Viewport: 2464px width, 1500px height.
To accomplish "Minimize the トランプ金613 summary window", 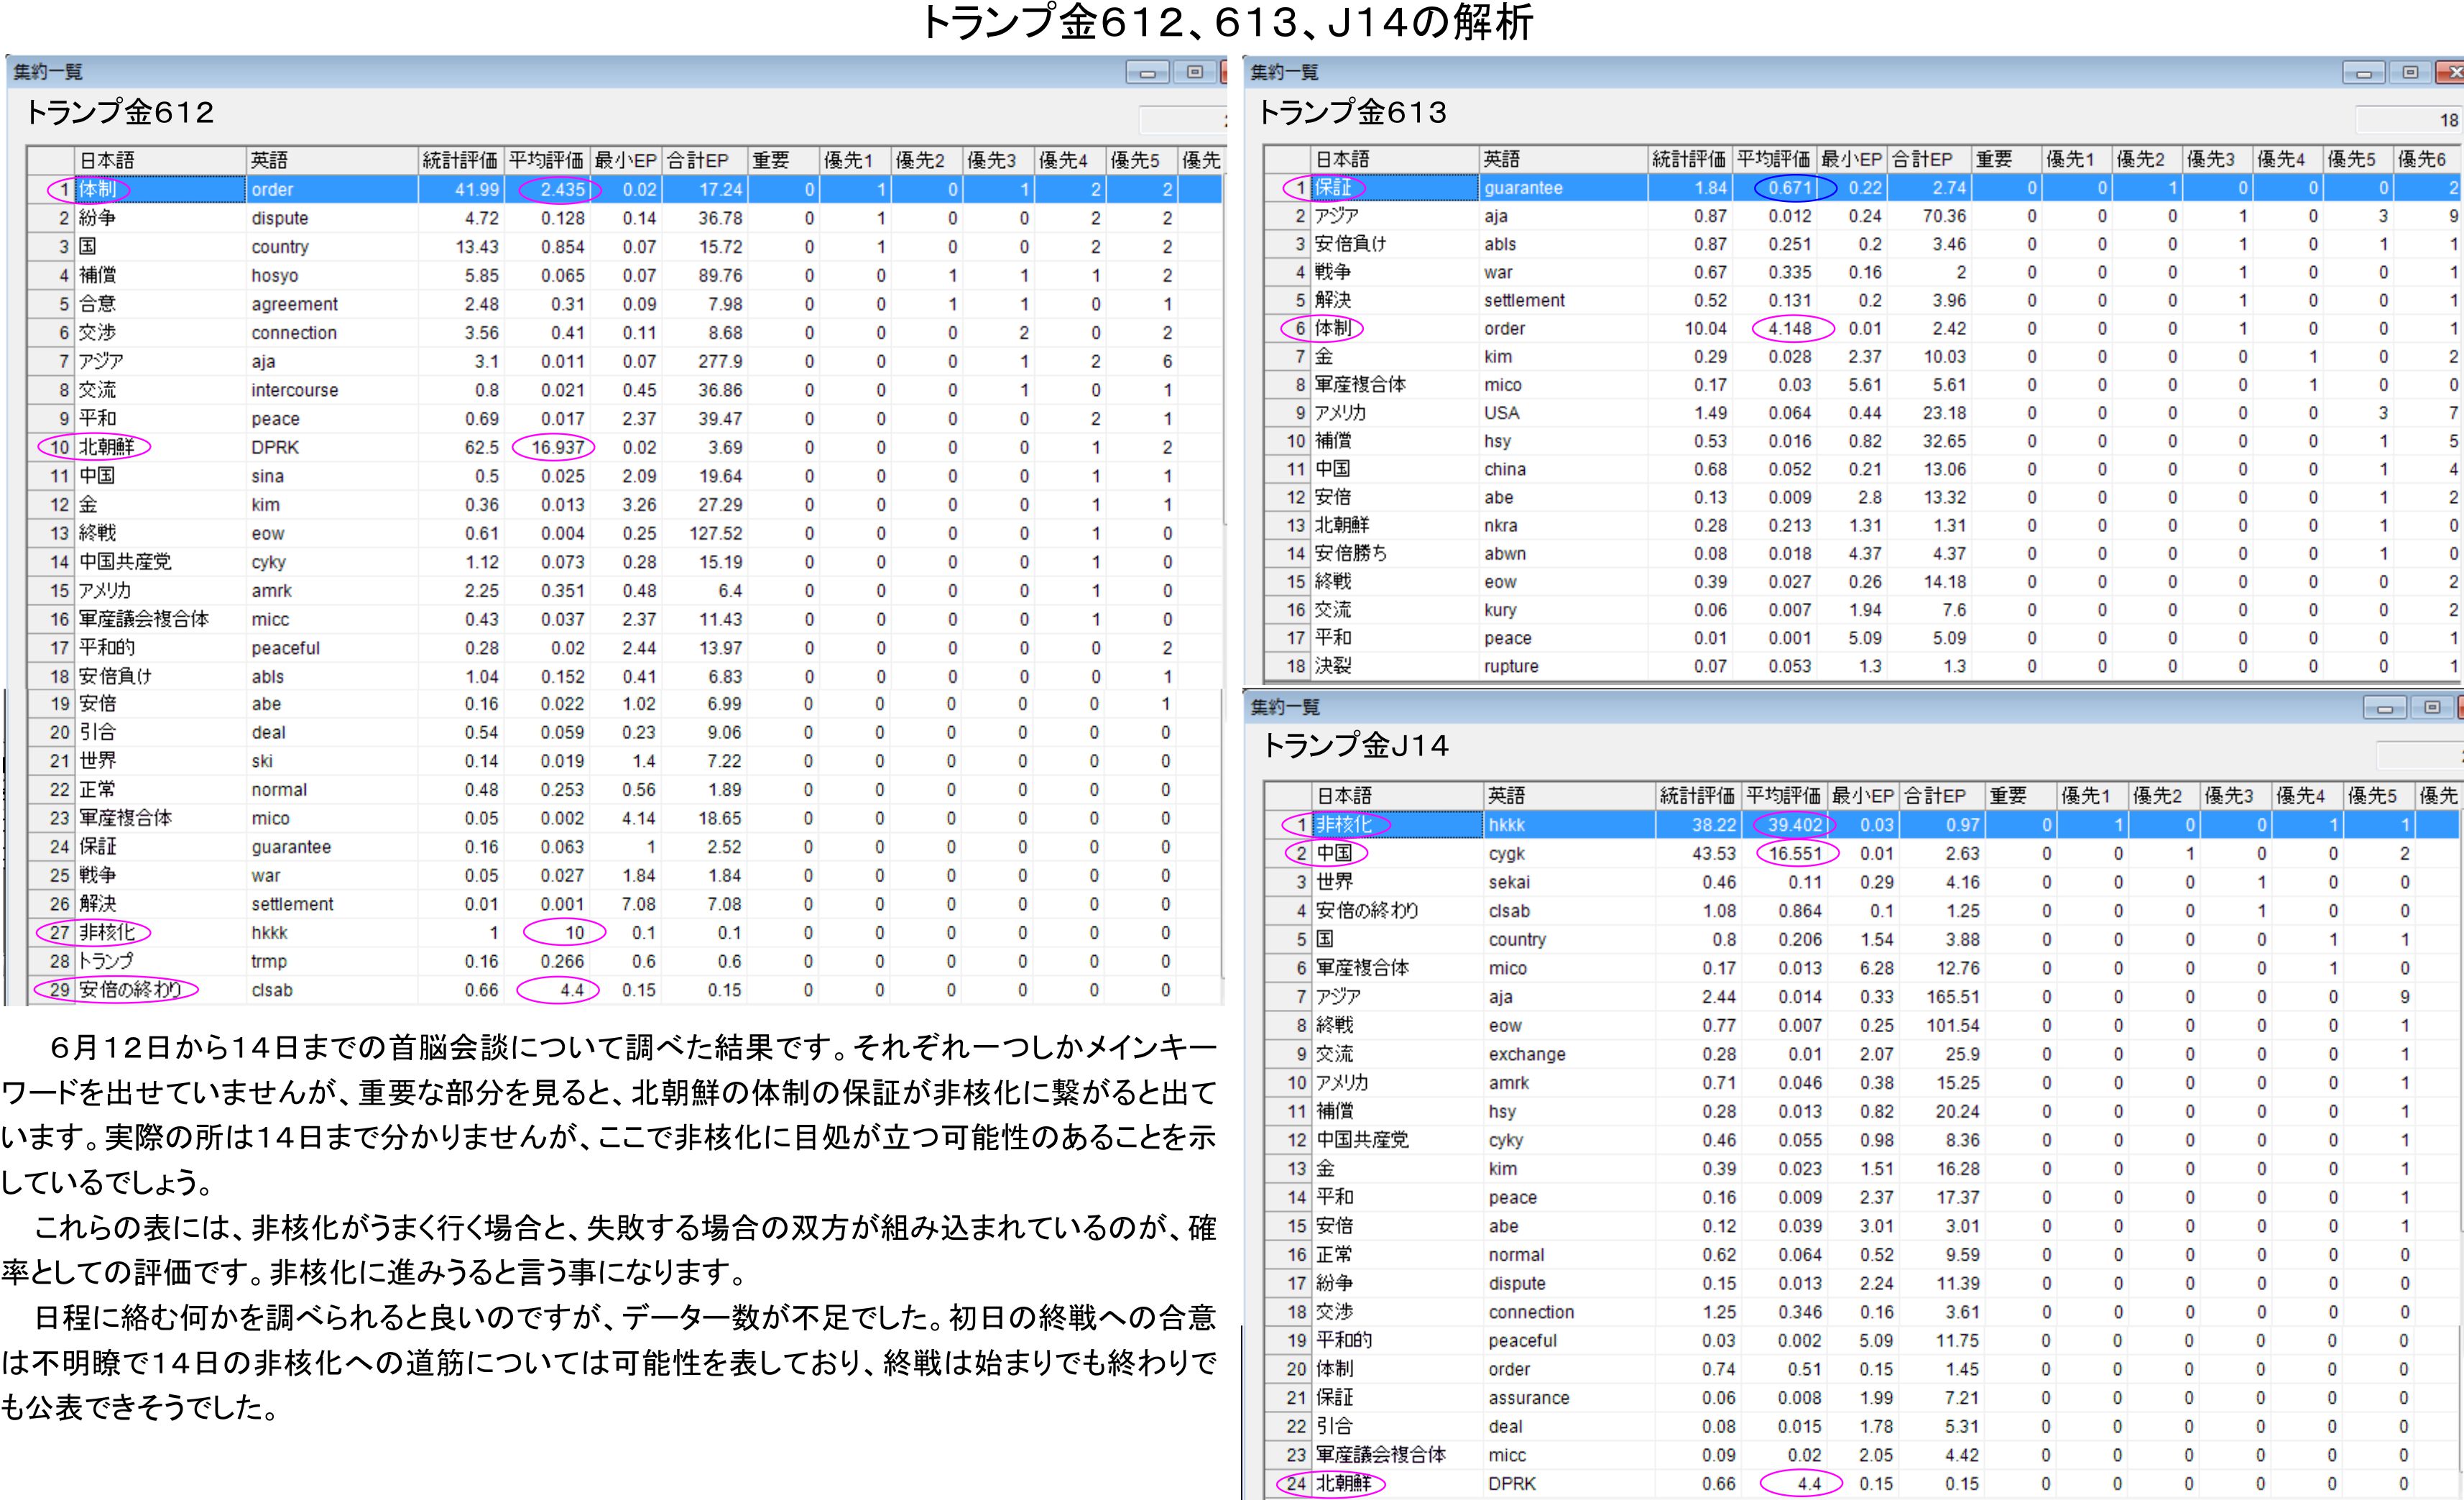I will 2364,73.
